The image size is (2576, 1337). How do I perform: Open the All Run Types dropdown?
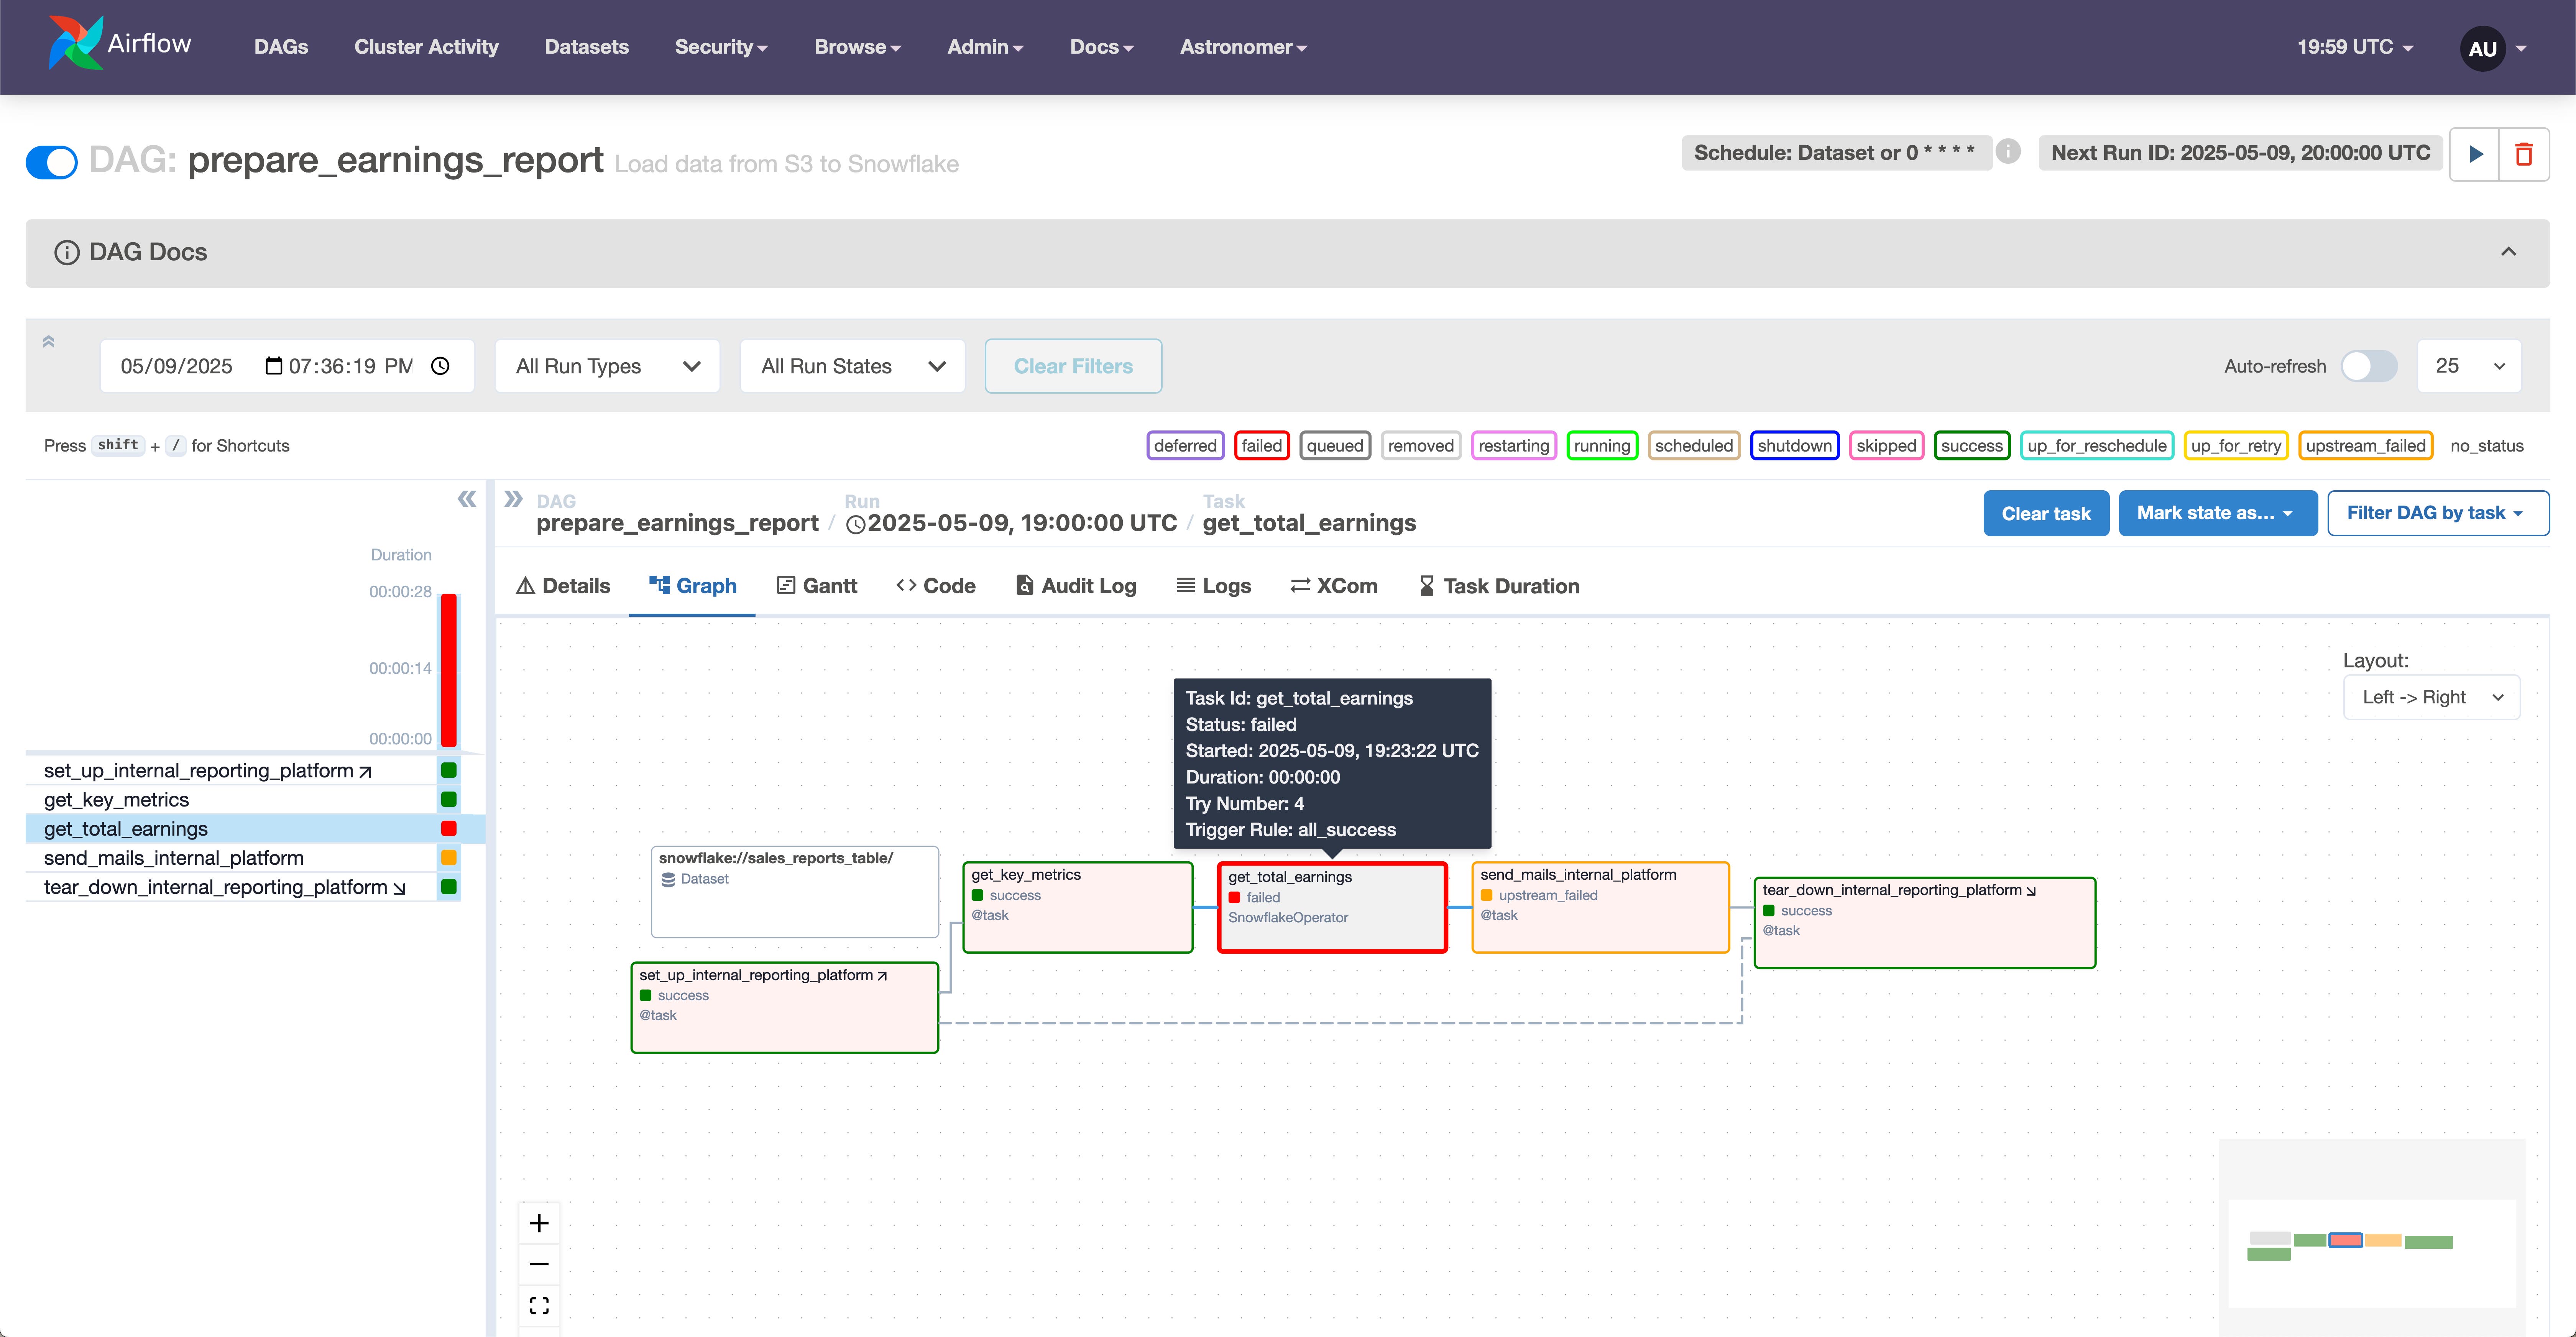(x=607, y=366)
